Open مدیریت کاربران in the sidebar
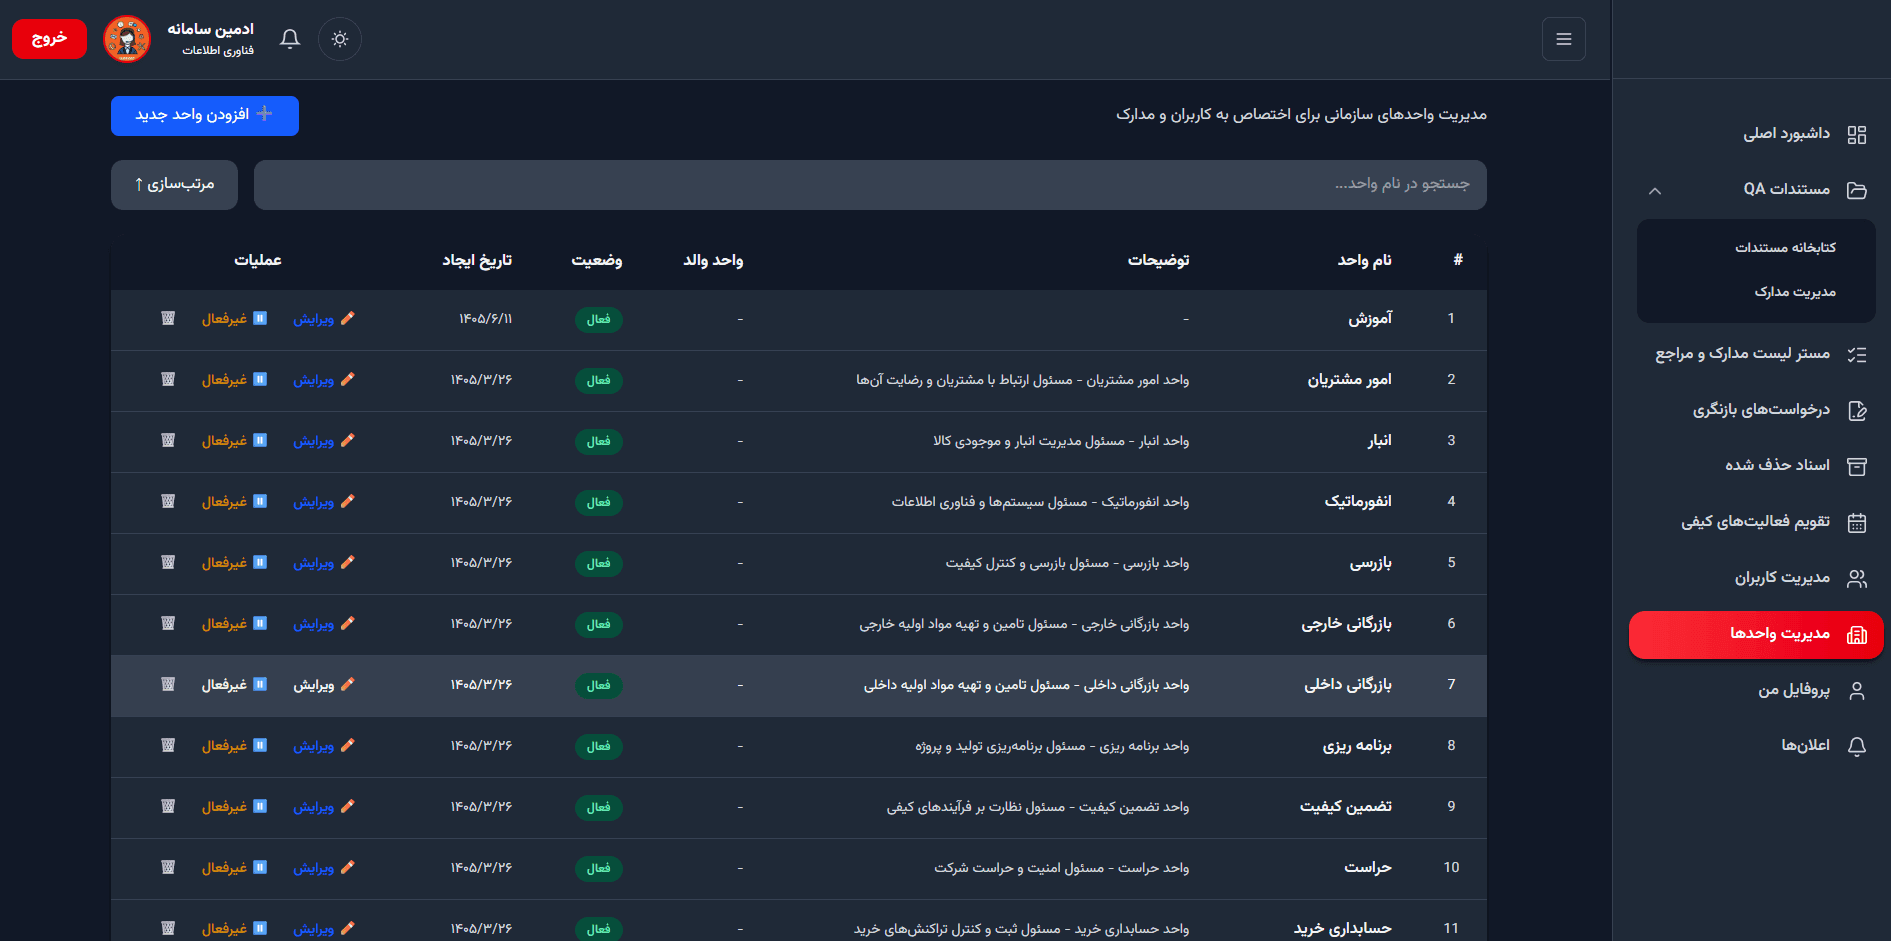 pyautogui.click(x=1751, y=578)
